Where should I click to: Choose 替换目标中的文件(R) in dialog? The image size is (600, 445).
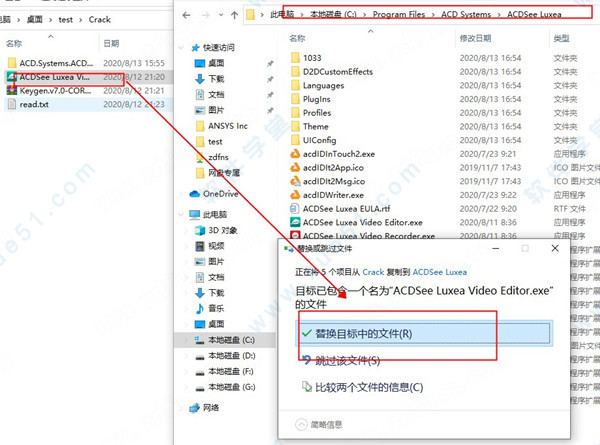[x=424, y=334]
